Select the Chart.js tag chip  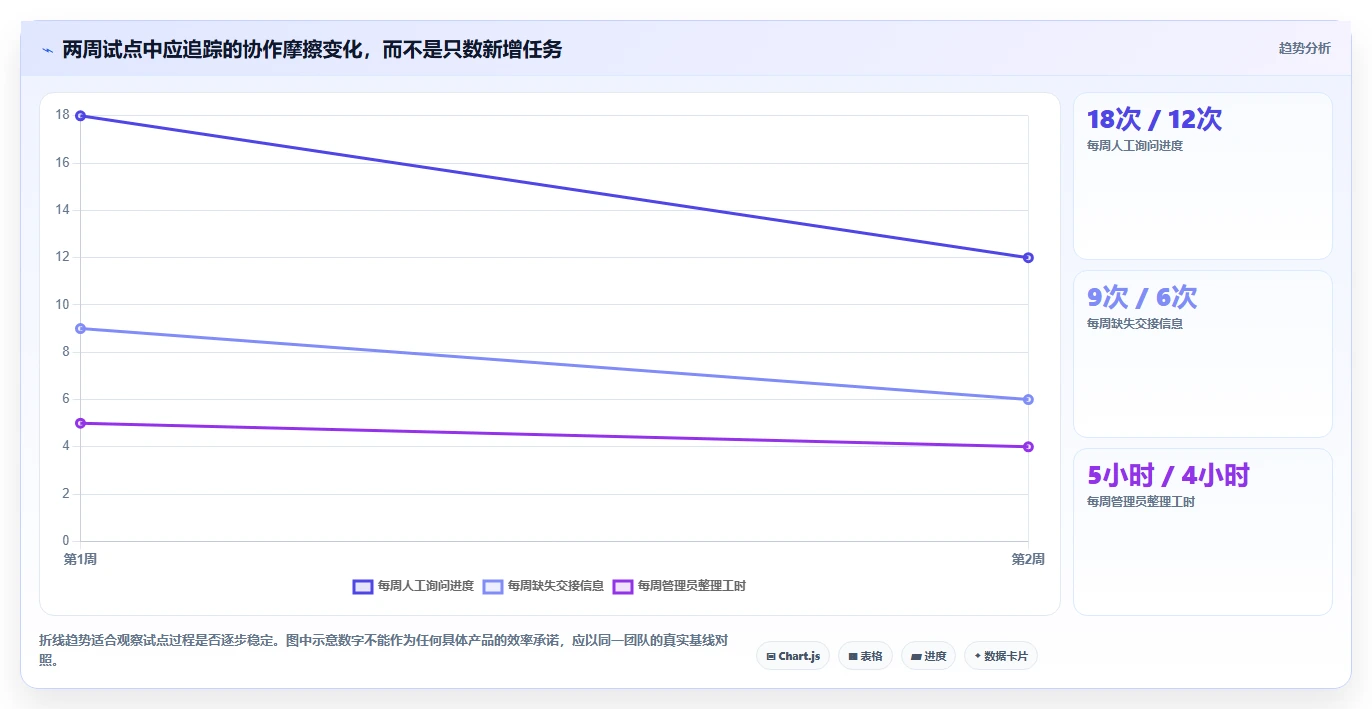793,656
